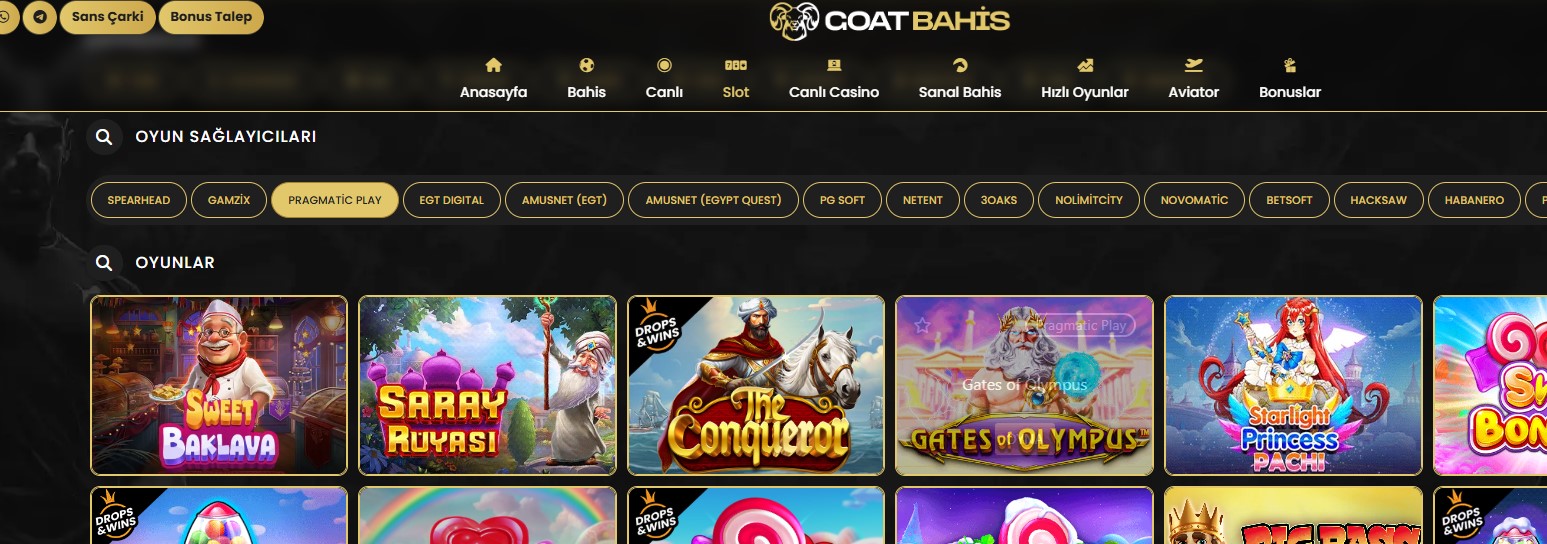Select the PG Soft provider chip
Viewport: 1547px width, 544px height.
(842, 200)
